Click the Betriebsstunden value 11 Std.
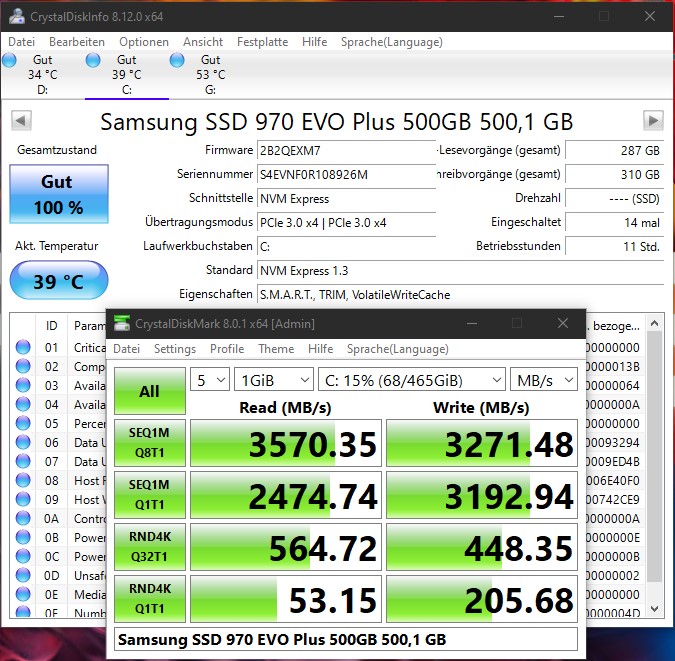The image size is (675, 661). pos(614,246)
